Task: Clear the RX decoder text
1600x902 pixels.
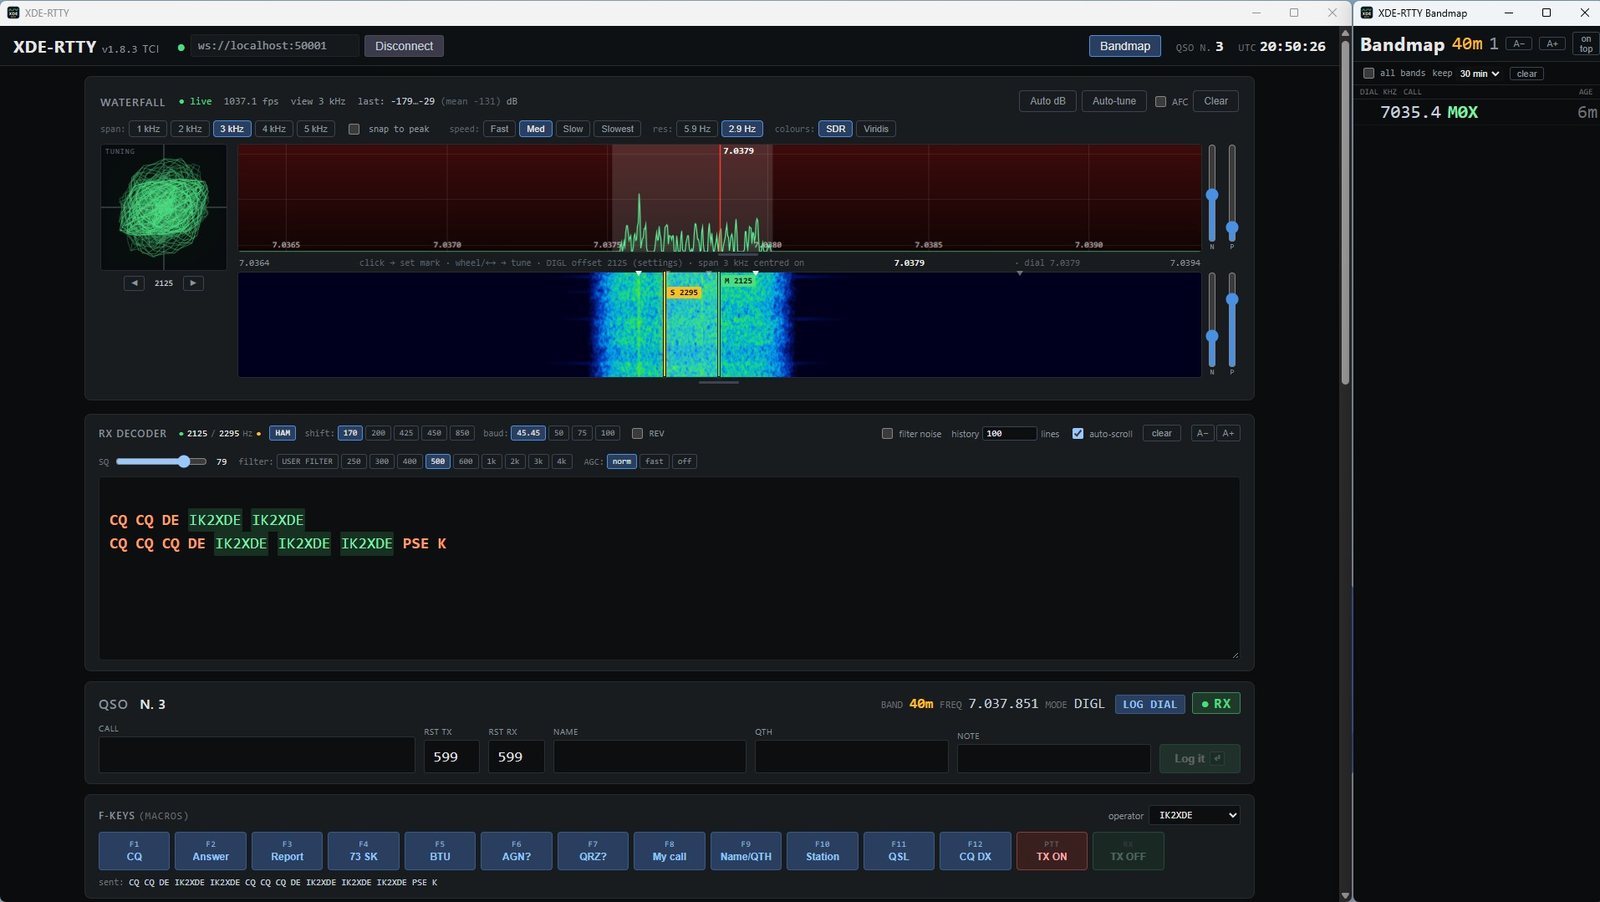Action: (x=1161, y=433)
